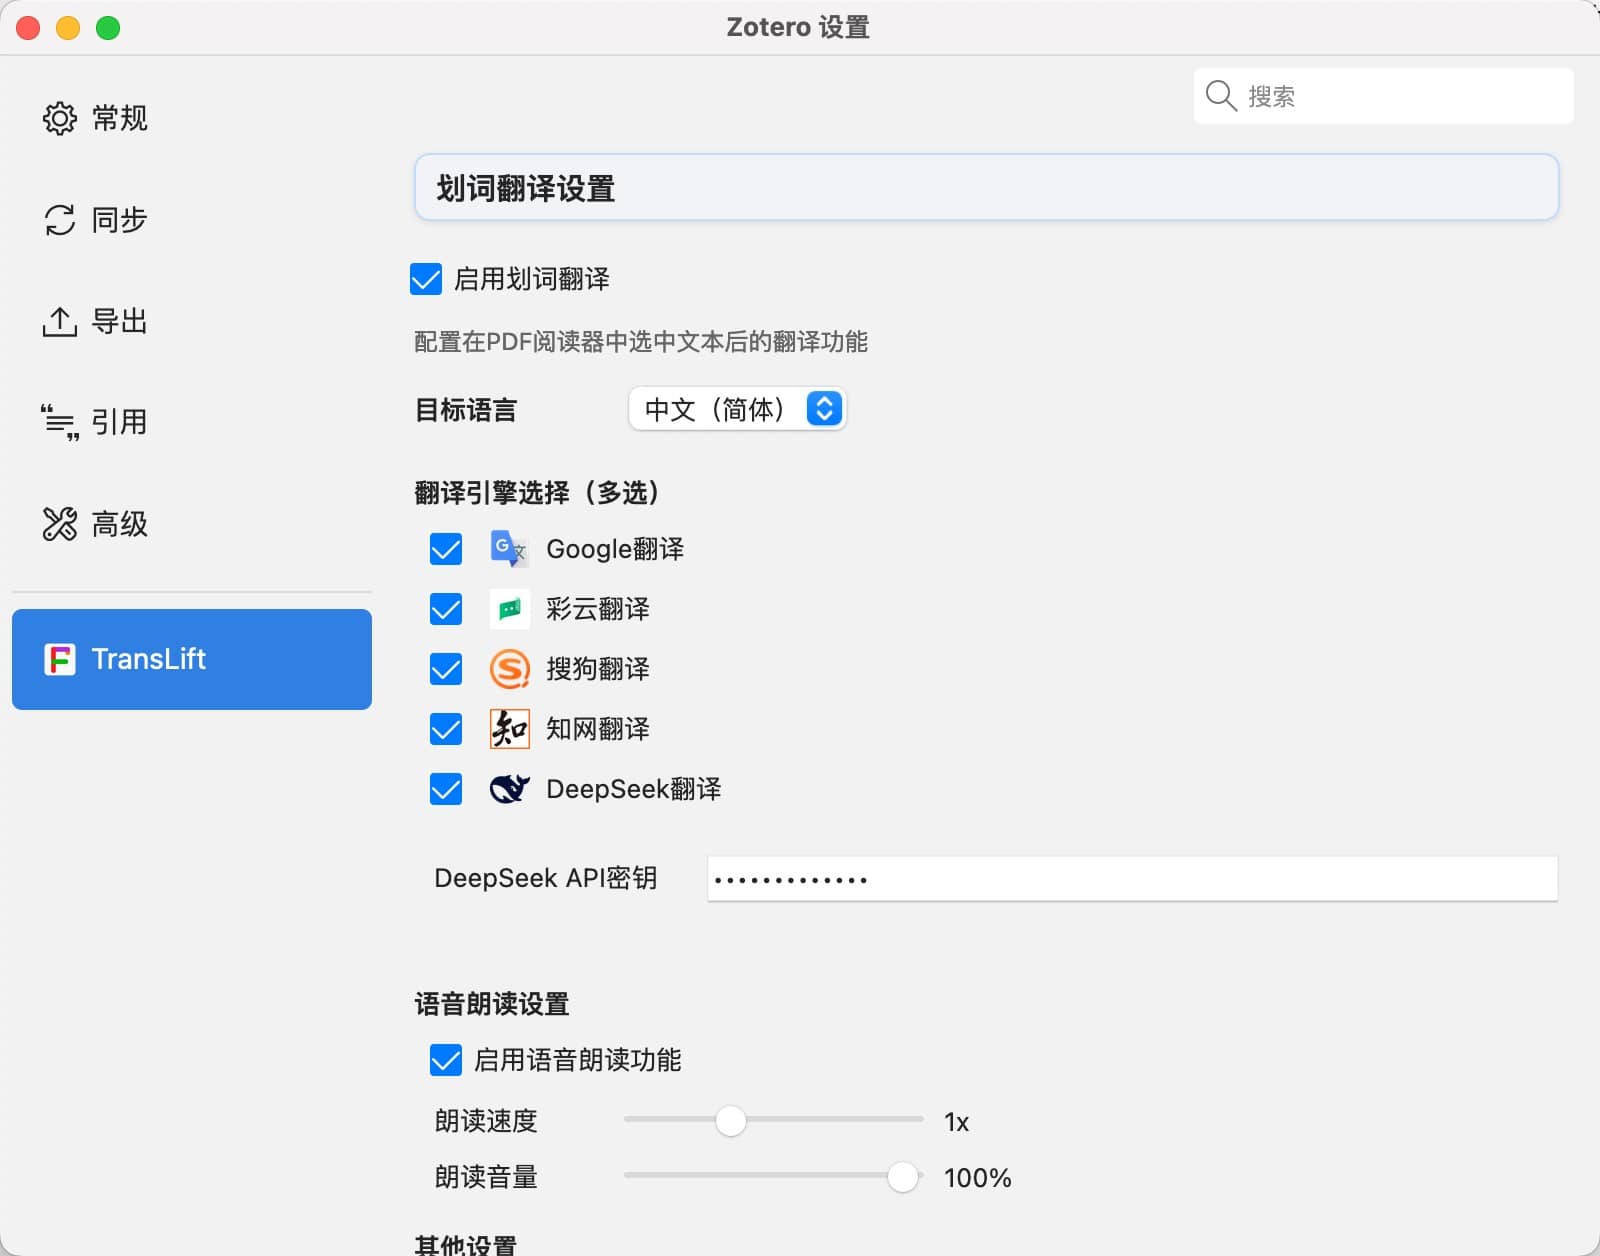
Task: Open the 目标语言 dropdown
Action: [738, 409]
